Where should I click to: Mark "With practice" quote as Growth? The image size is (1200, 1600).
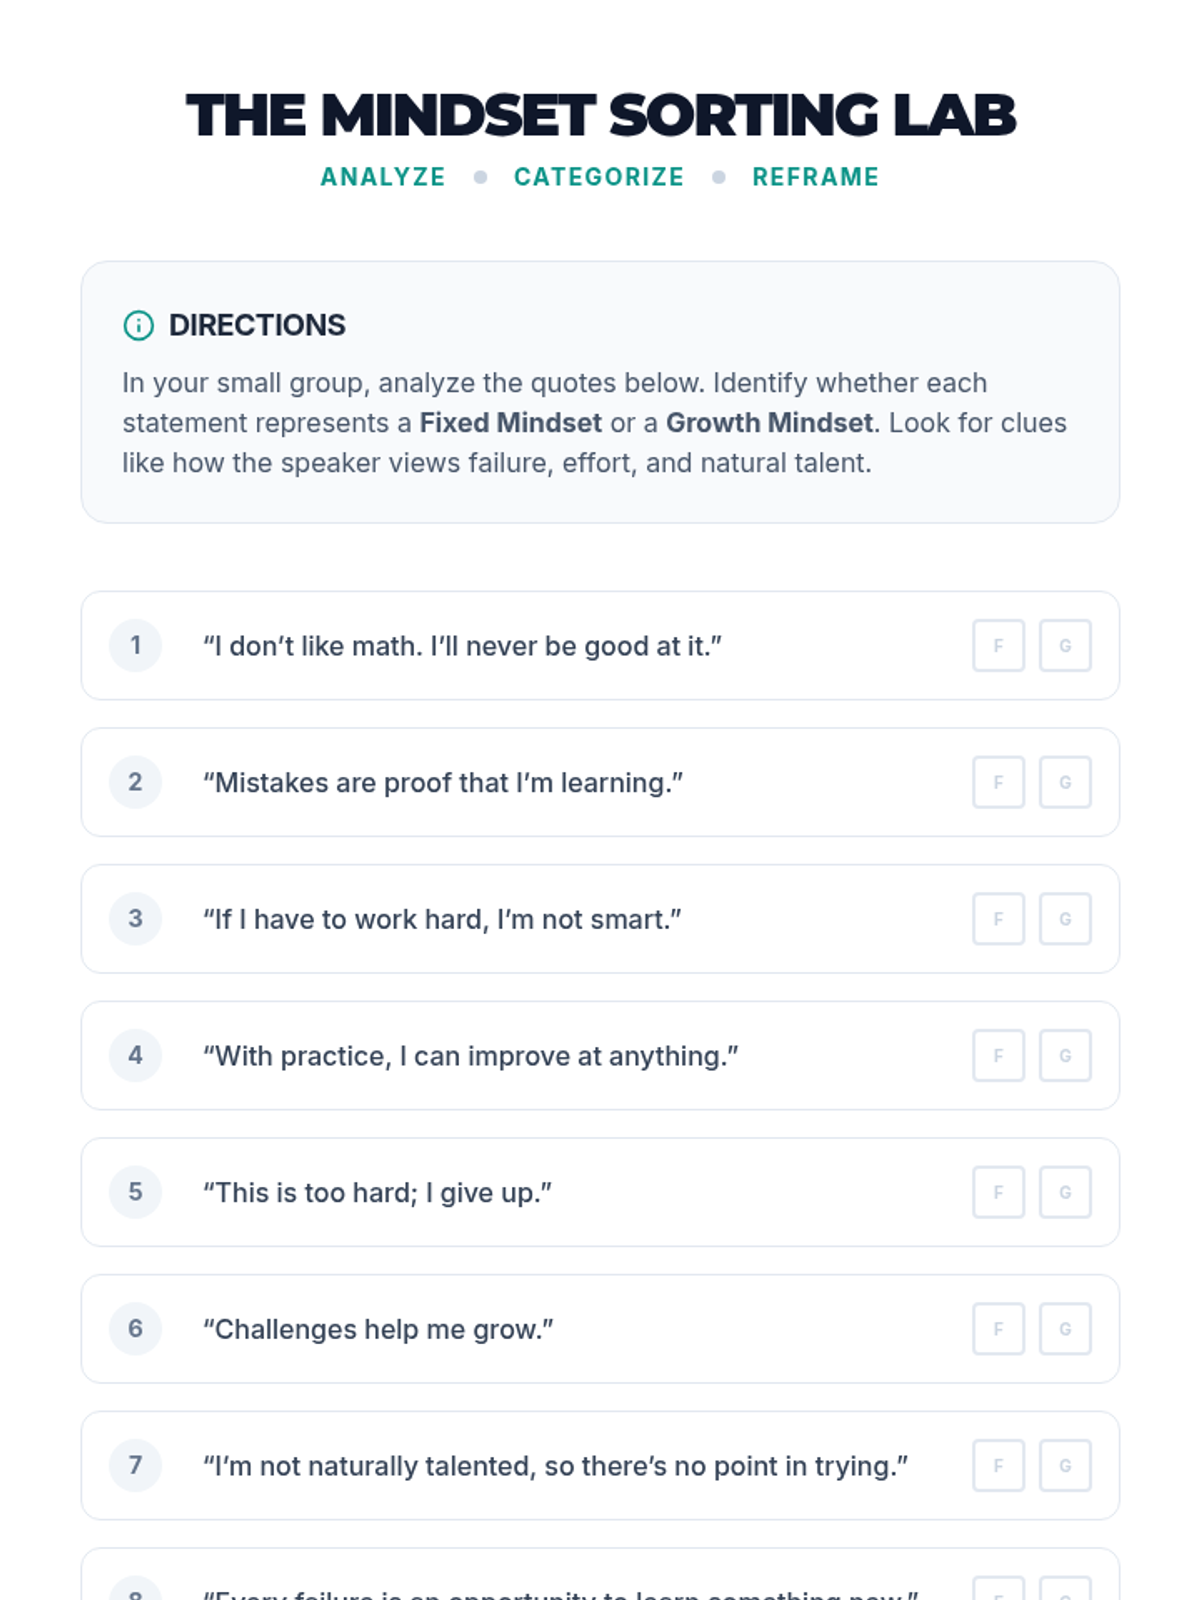[x=1065, y=1056]
